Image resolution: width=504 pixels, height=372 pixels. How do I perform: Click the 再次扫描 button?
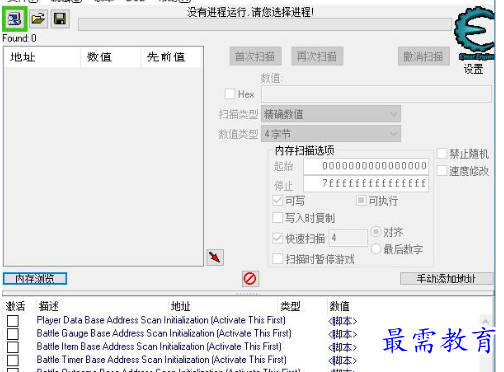coord(317,56)
